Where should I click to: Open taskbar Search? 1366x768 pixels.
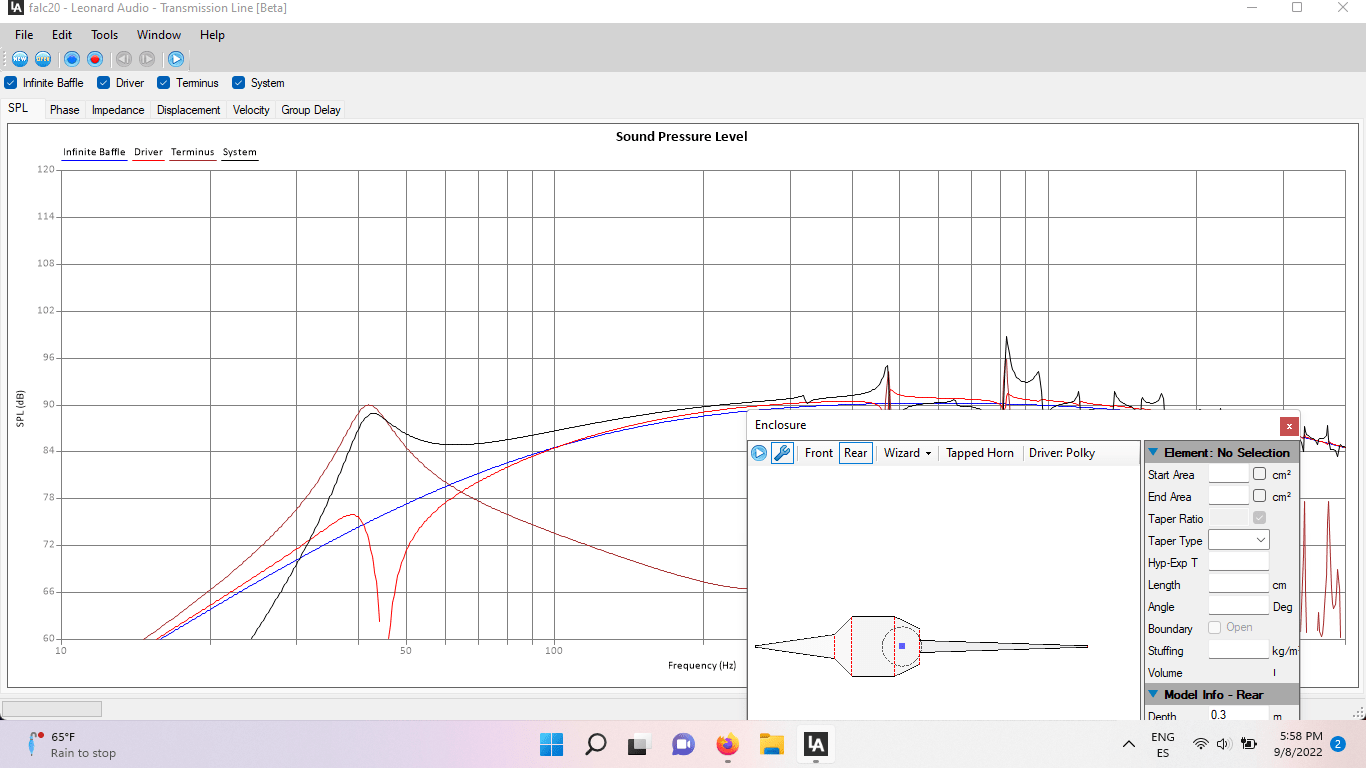[595, 744]
